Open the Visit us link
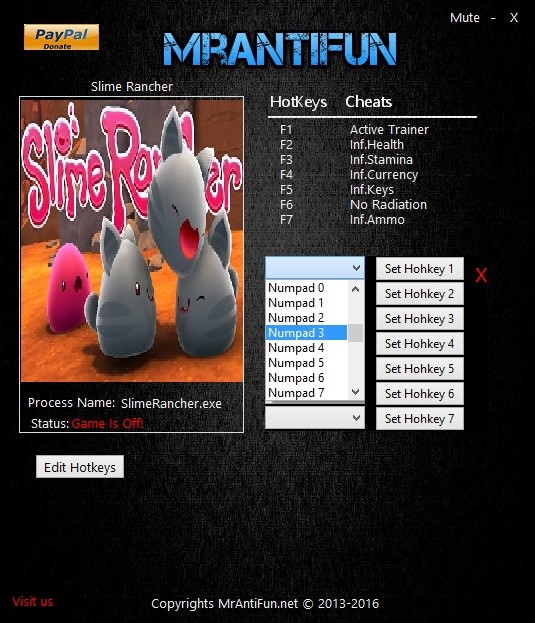 click(33, 602)
